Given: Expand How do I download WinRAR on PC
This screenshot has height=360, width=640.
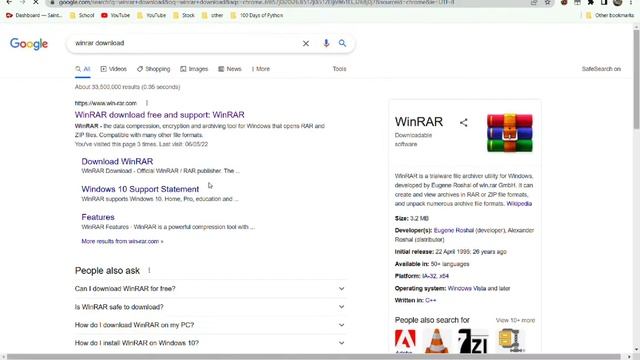Looking at the screenshot, I should pyautogui.click(x=210, y=325).
